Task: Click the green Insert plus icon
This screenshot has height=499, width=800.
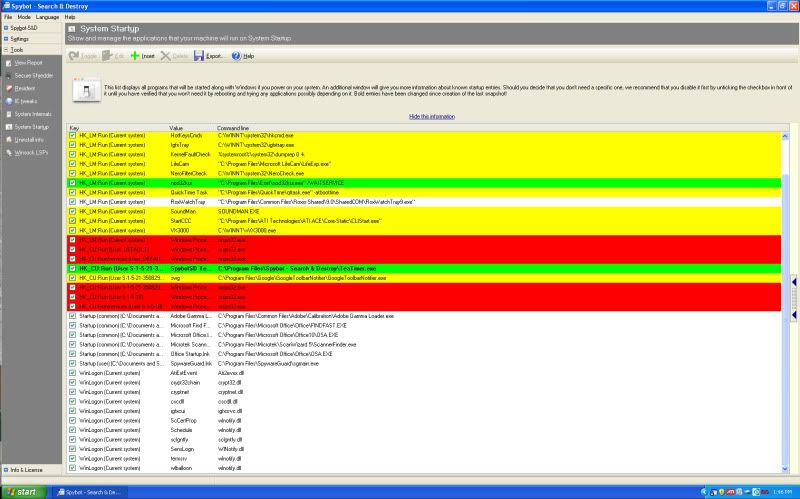Action: coord(135,56)
